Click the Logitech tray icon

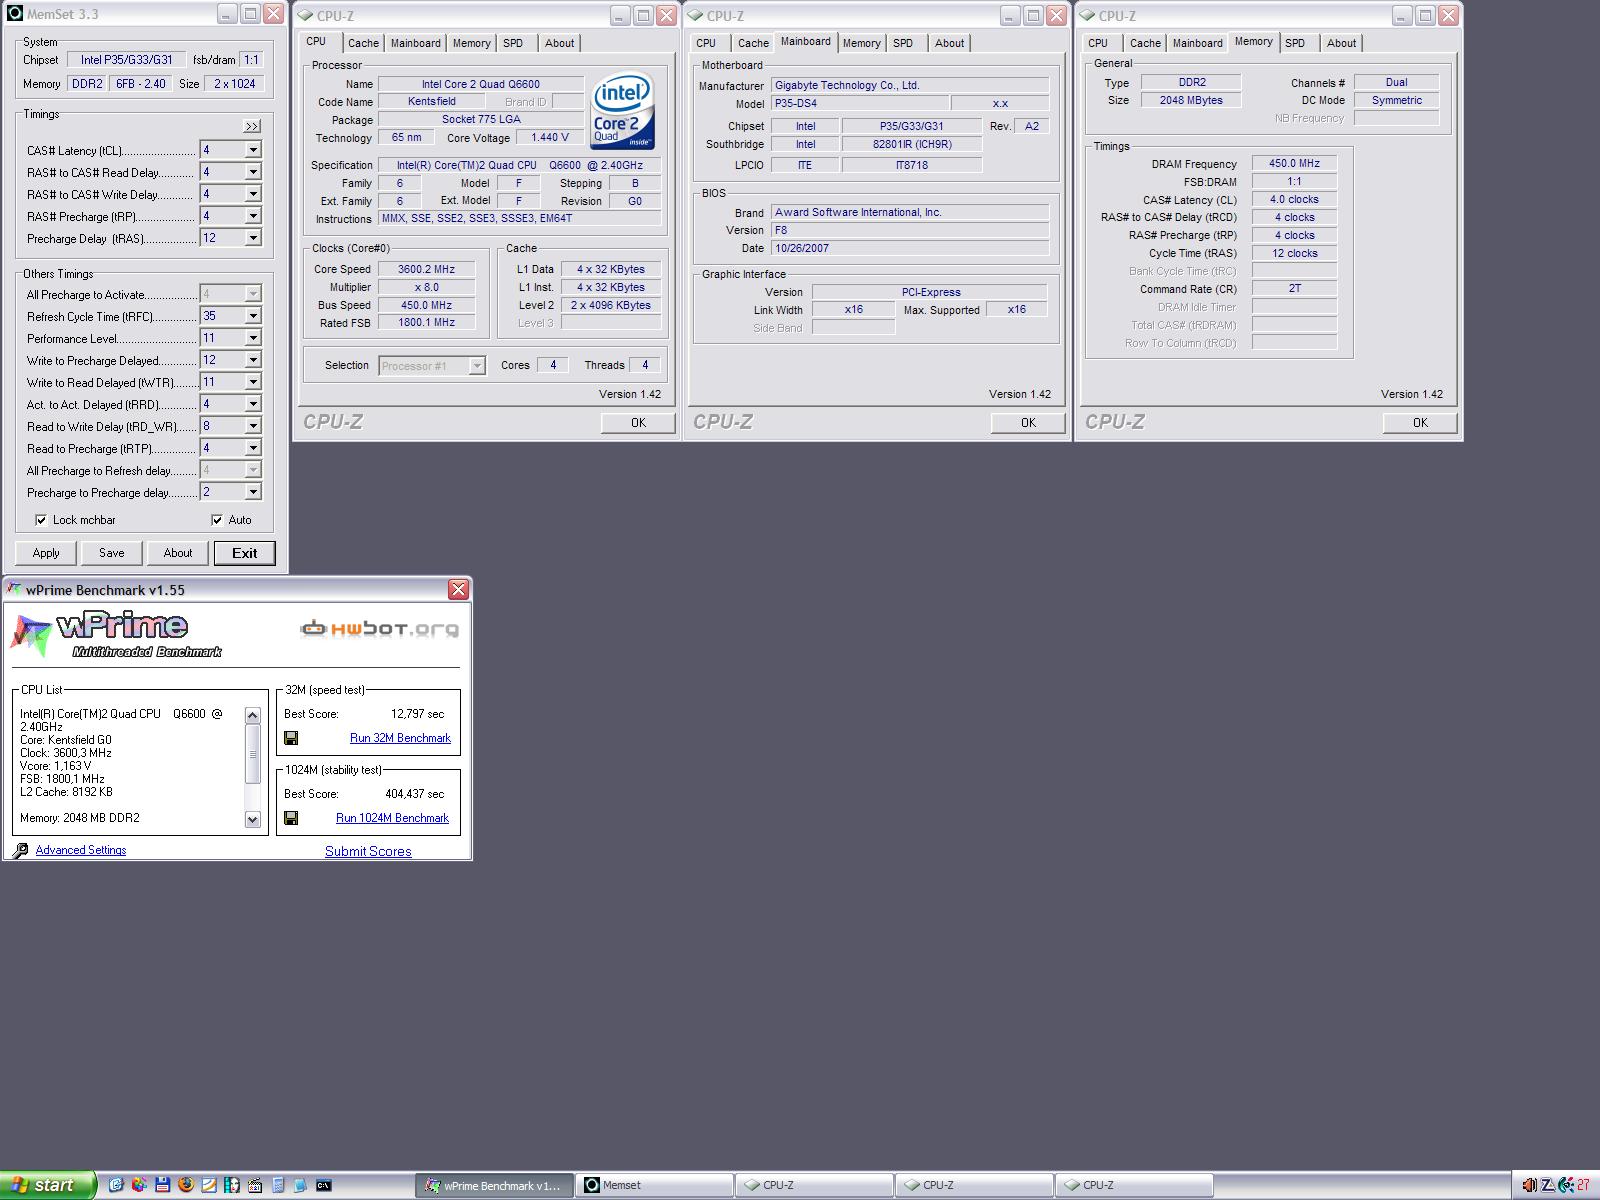[x=1566, y=1185]
